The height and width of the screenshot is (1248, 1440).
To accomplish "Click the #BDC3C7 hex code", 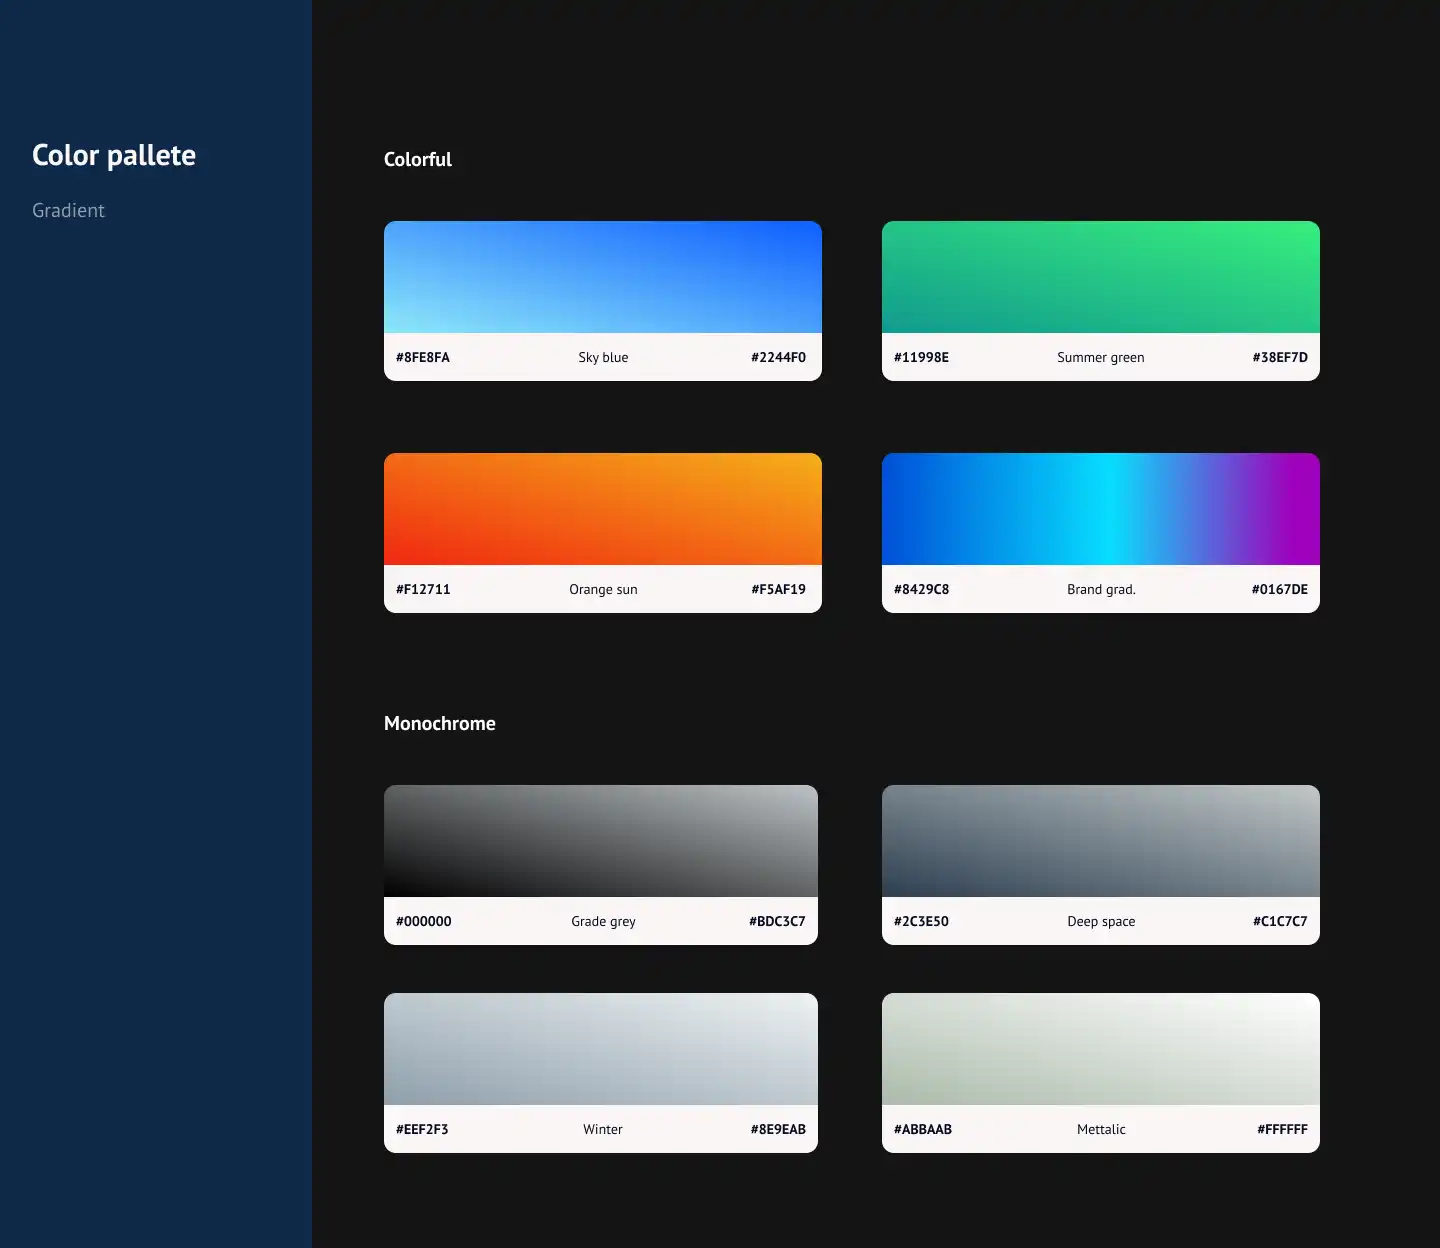I will pos(777,921).
